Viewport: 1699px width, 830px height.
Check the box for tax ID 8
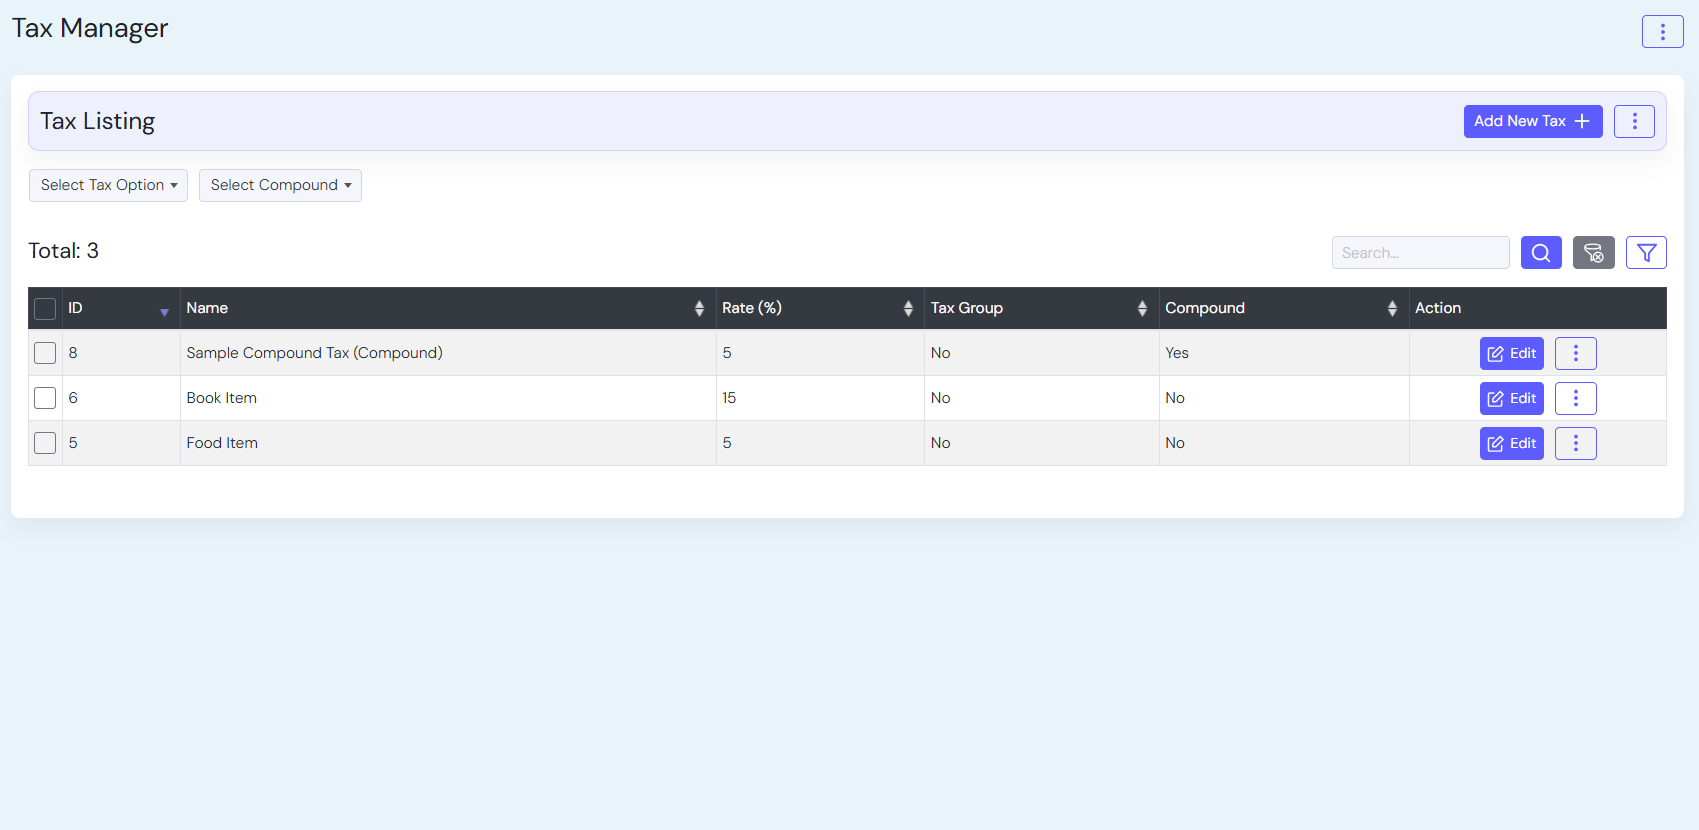pyautogui.click(x=45, y=353)
